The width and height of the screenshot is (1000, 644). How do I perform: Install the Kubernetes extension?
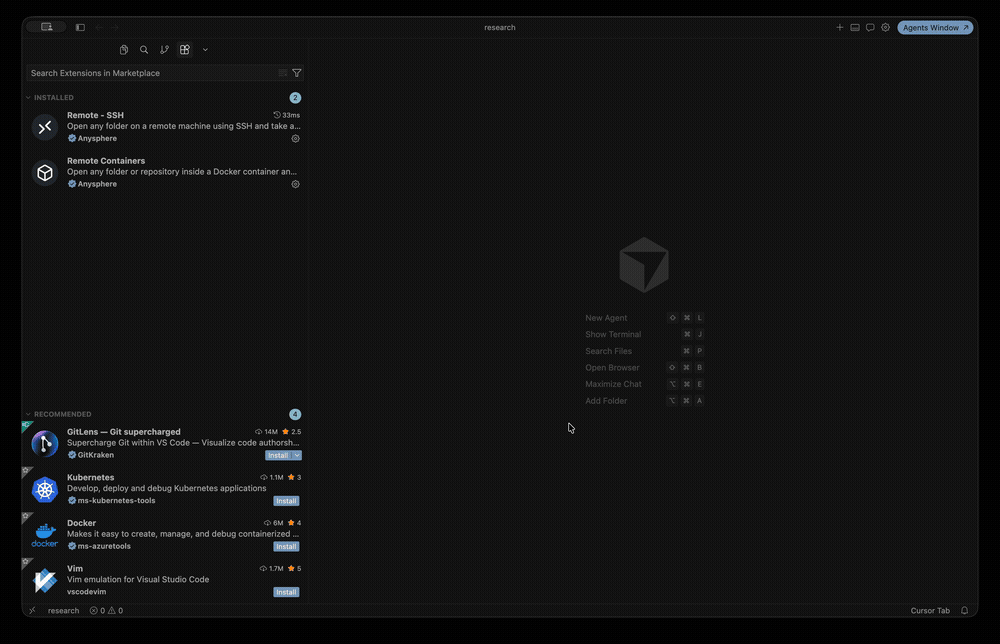click(286, 501)
